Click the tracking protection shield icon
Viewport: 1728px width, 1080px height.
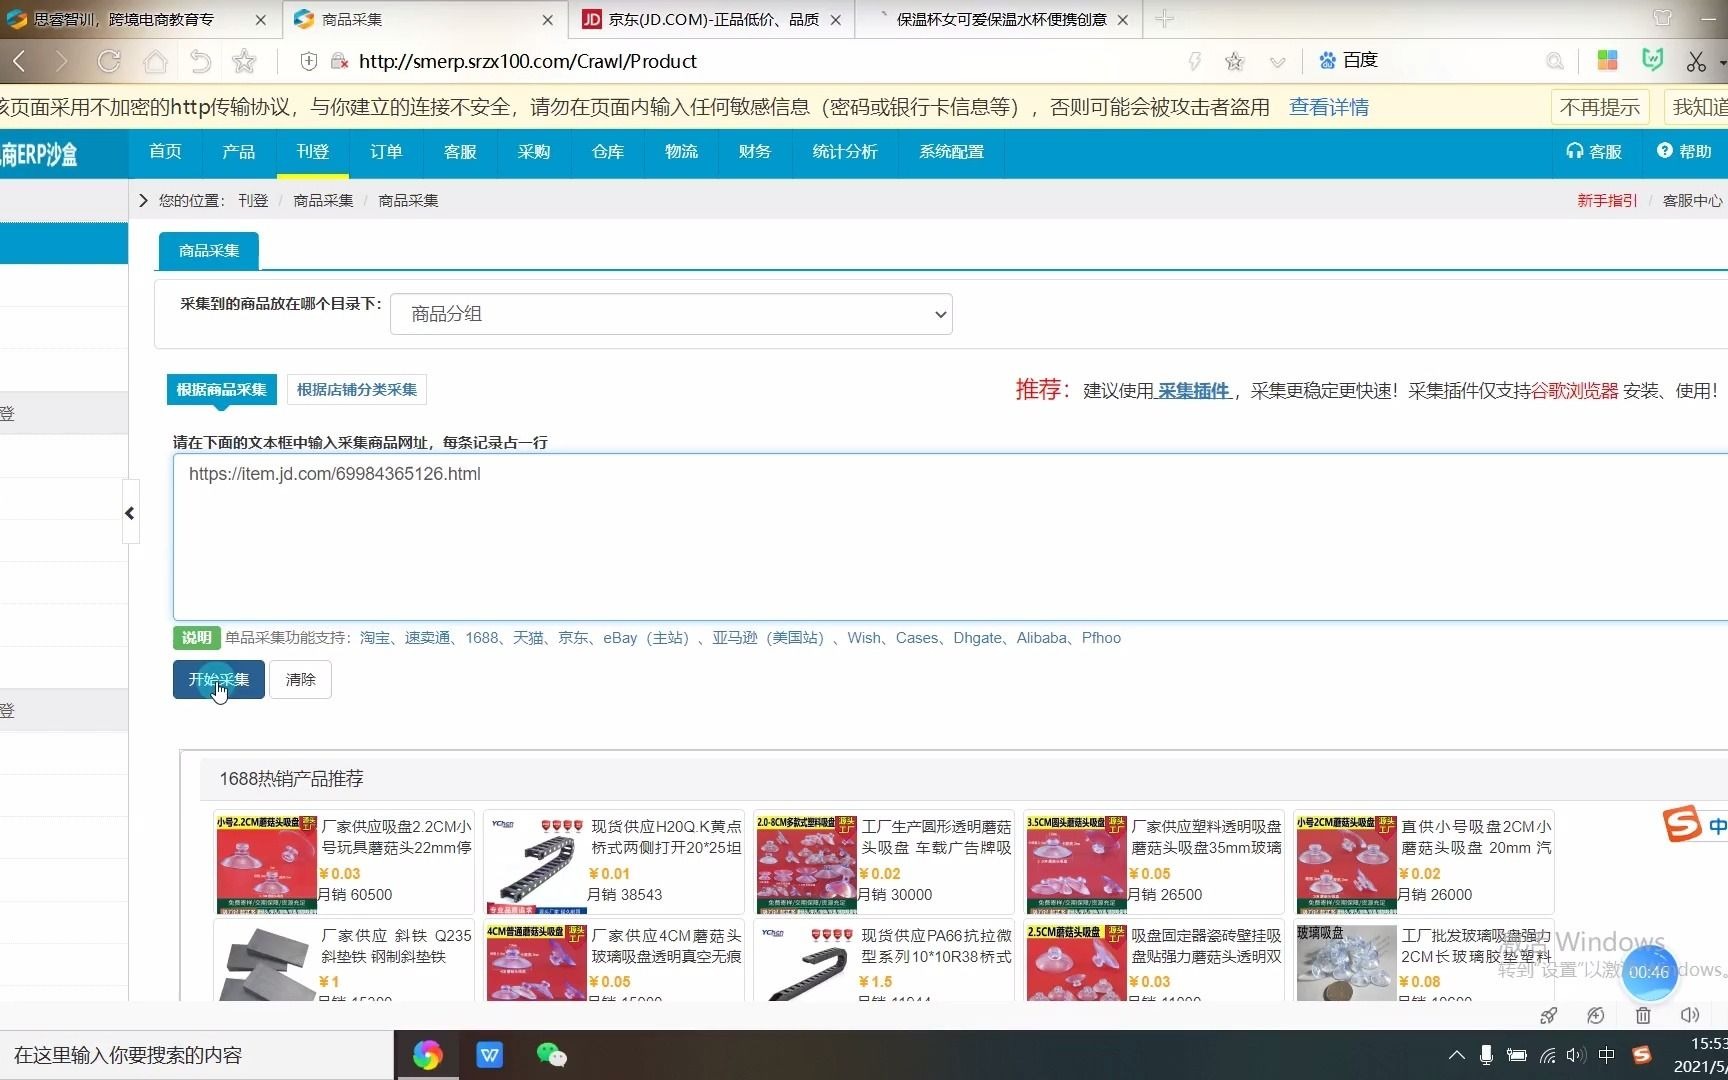point(308,61)
